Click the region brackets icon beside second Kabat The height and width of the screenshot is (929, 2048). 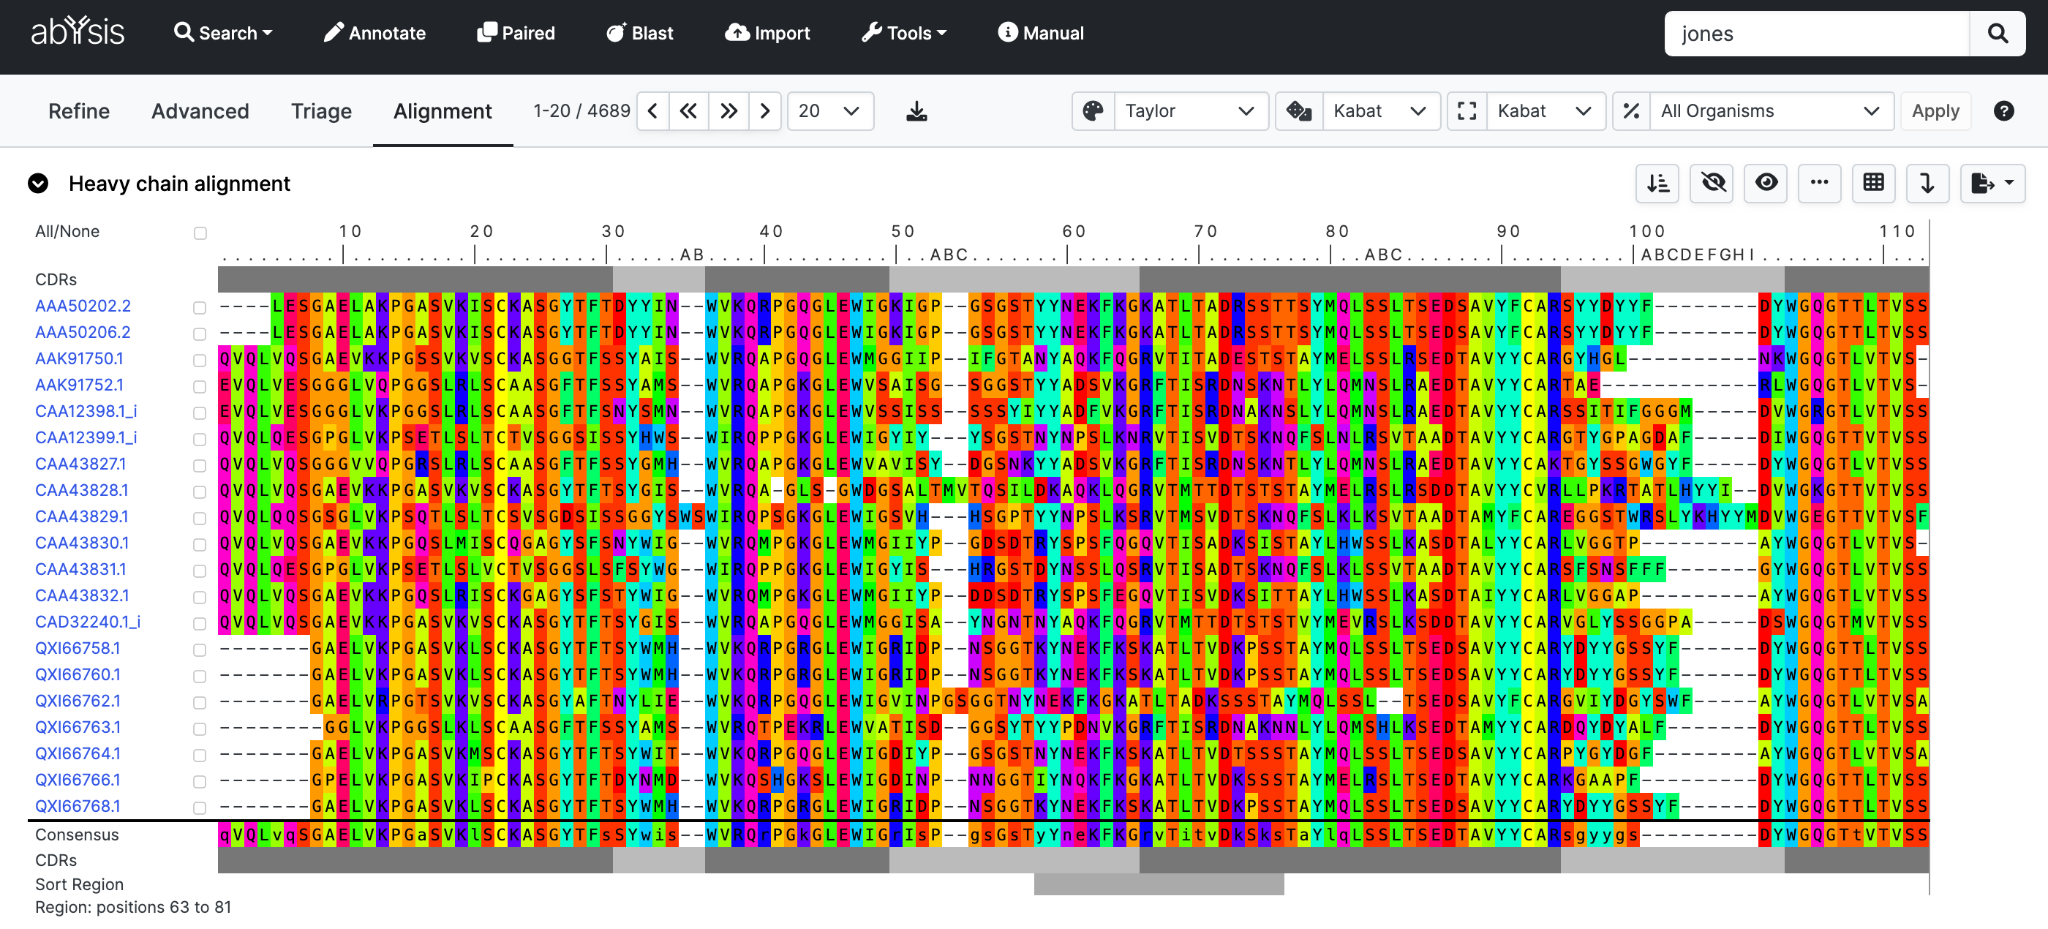[x=1467, y=111]
